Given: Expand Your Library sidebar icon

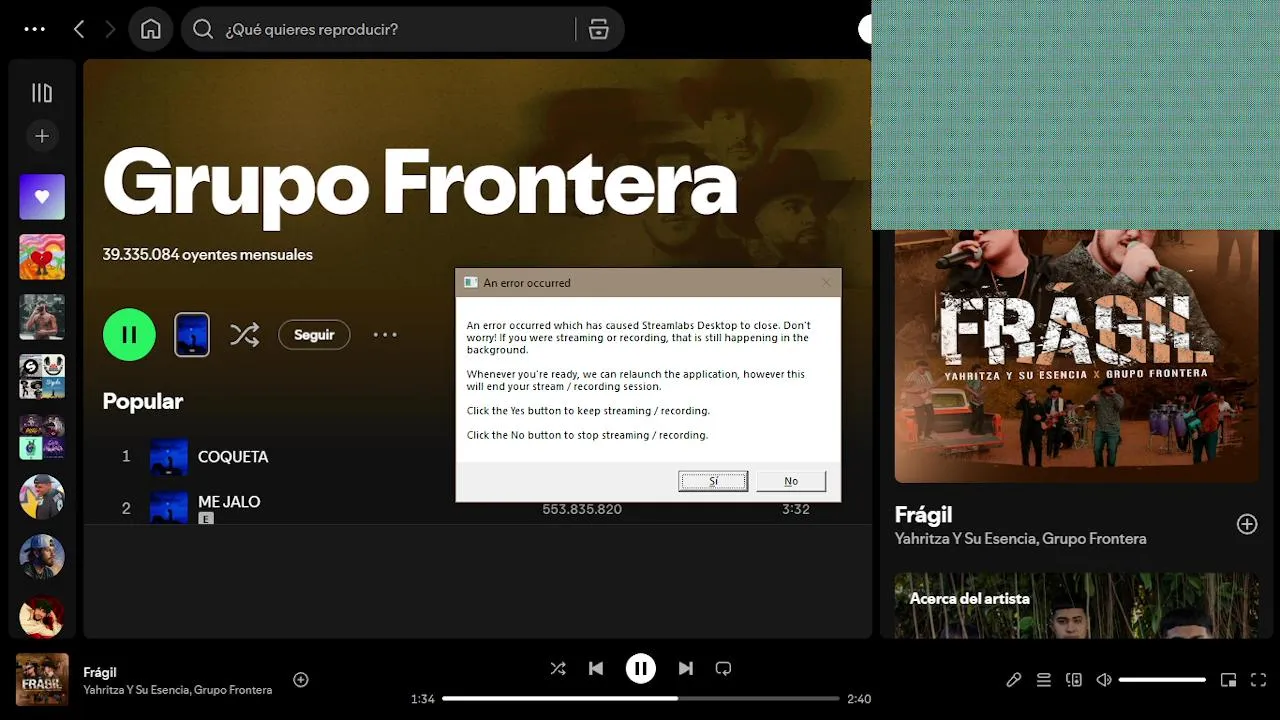Looking at the screenshot, I should pyautogui.click(x=42, y=93).
